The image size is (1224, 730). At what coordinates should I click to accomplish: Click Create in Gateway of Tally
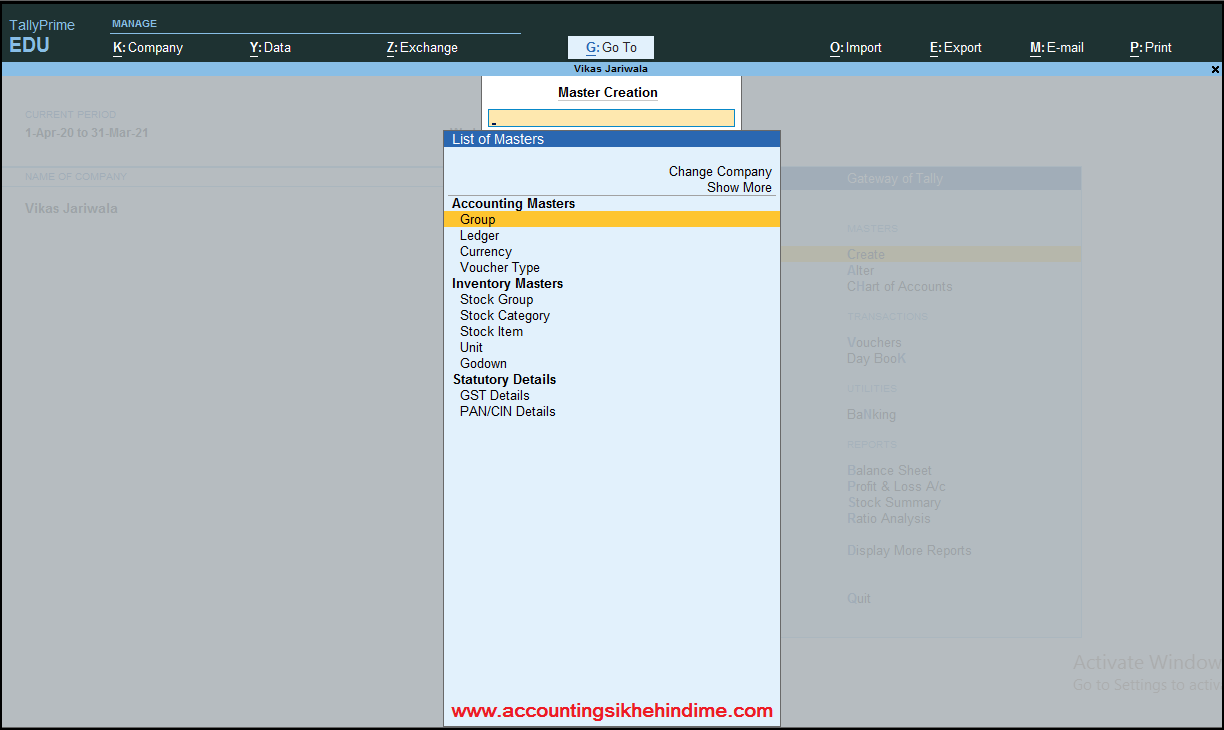point(866,254)
